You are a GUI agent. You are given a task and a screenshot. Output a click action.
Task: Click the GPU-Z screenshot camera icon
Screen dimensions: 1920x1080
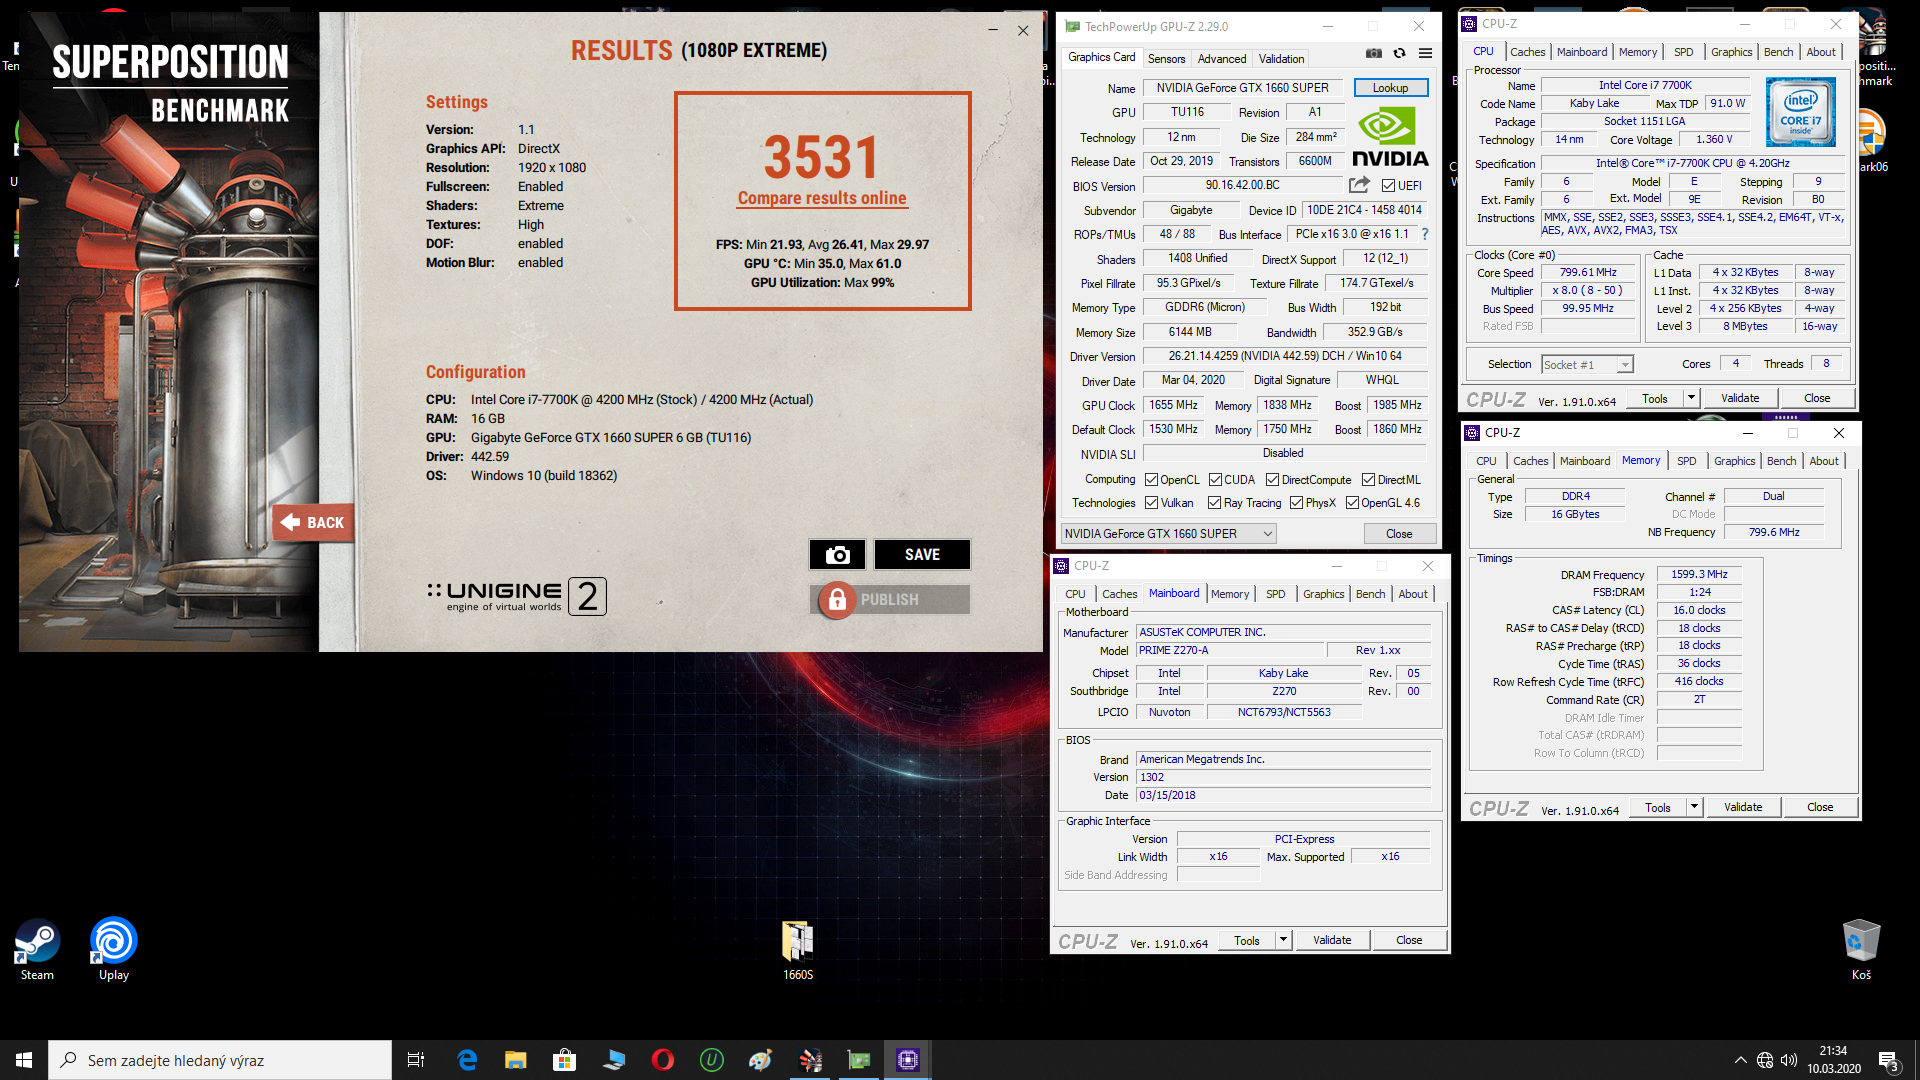click(1374, 53)
